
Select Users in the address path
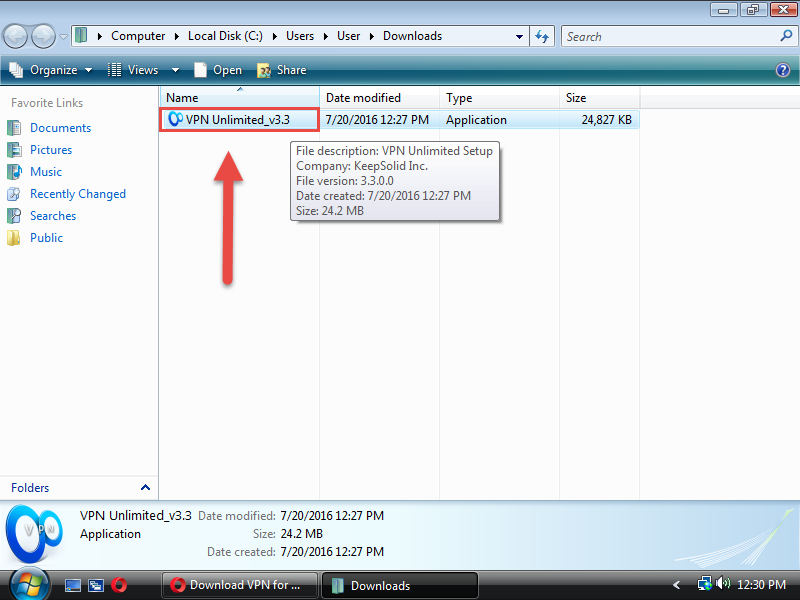tap(299, 36)
